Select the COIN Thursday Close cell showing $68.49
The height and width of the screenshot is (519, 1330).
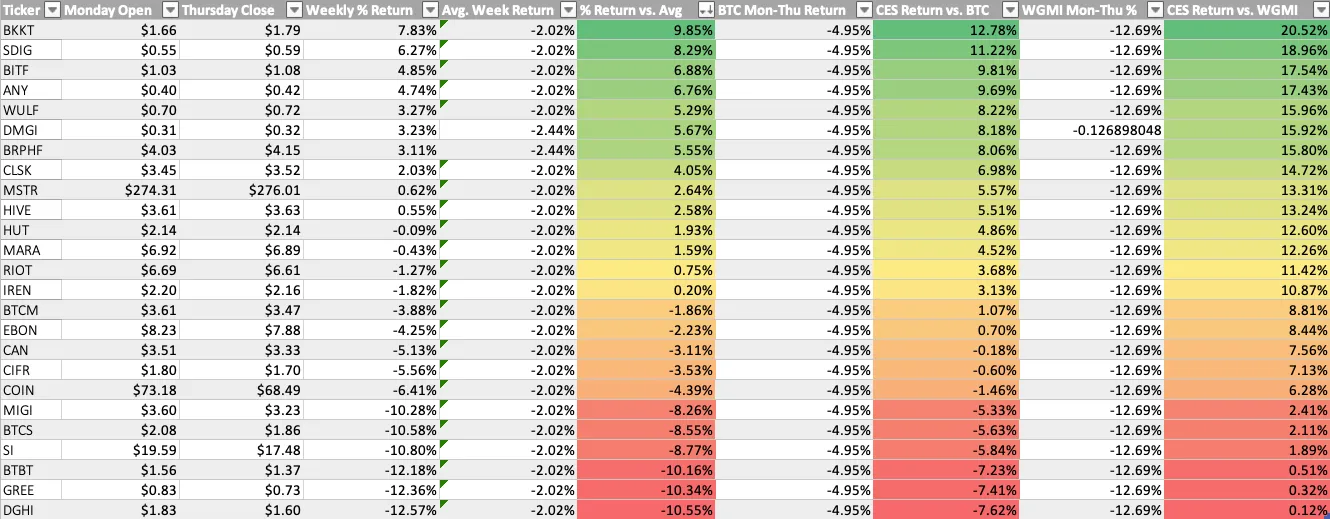(241, 390)
